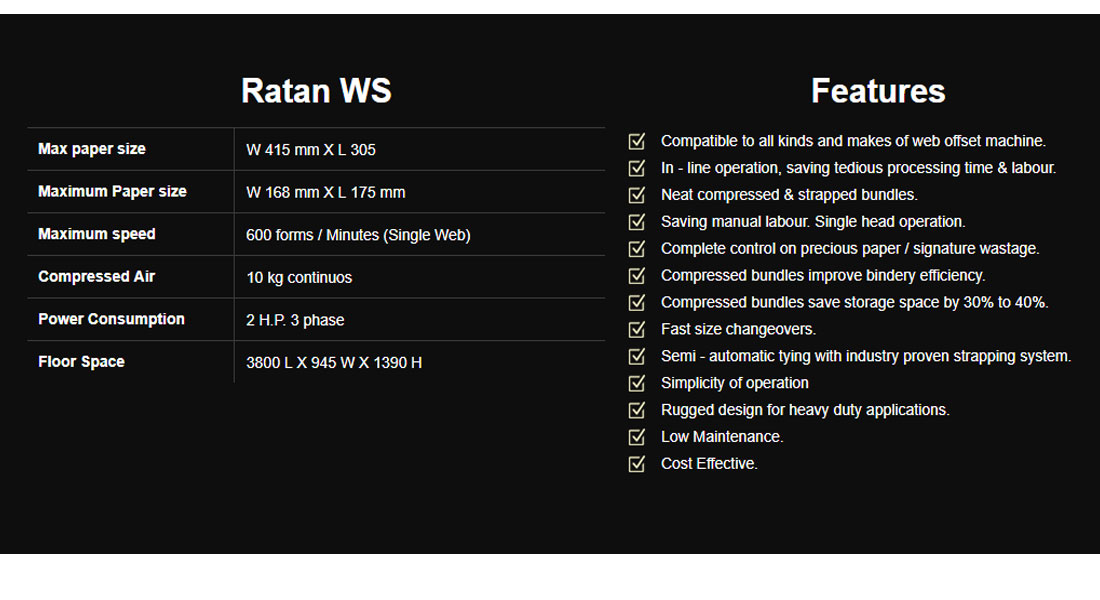Click the "Features" section heading

878,91
